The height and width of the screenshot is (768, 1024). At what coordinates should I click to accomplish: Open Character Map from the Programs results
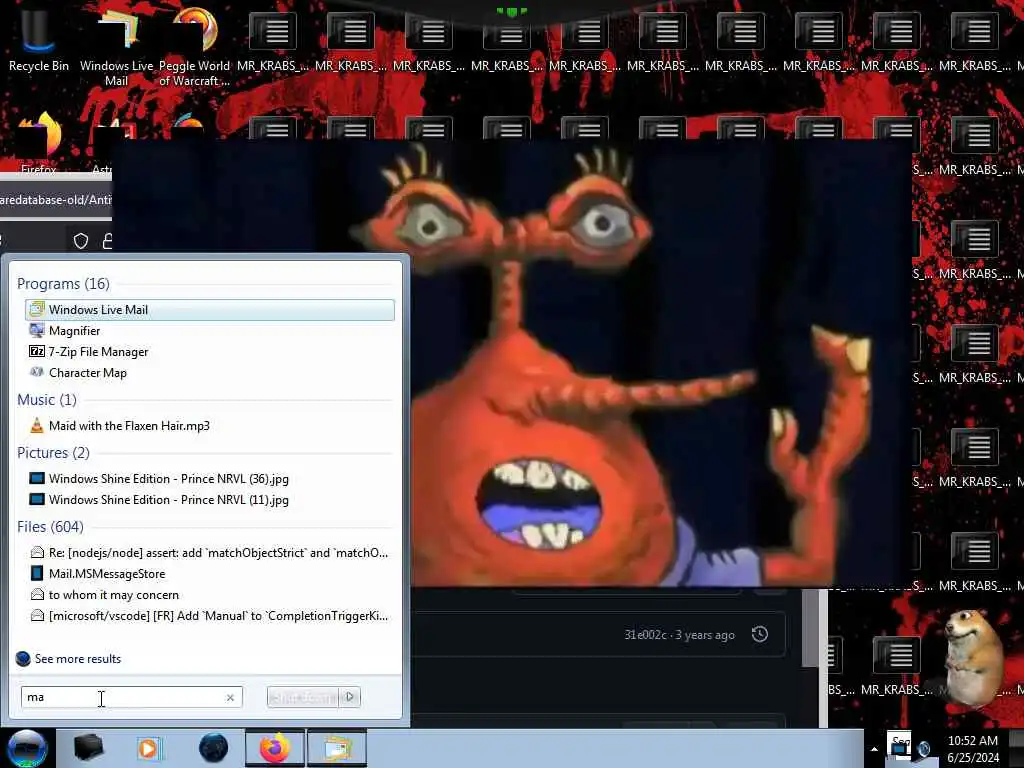point(210,372)
